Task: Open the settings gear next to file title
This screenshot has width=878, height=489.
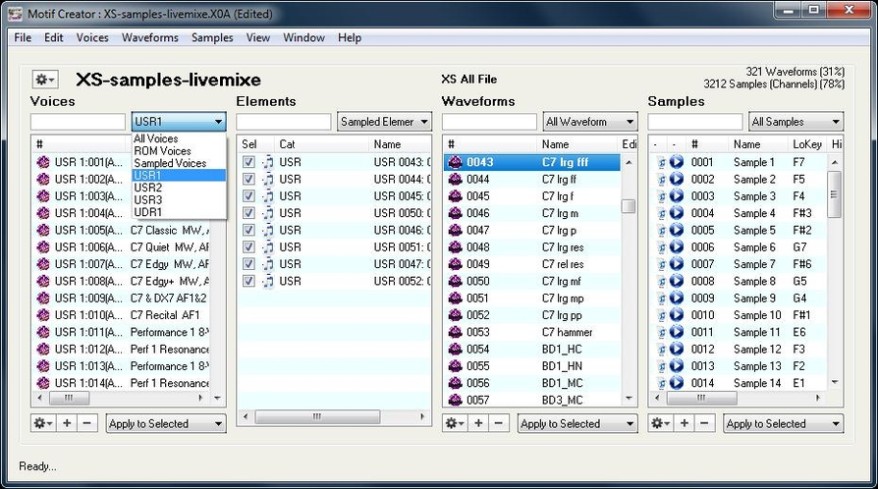Action: tap(44, 80)
